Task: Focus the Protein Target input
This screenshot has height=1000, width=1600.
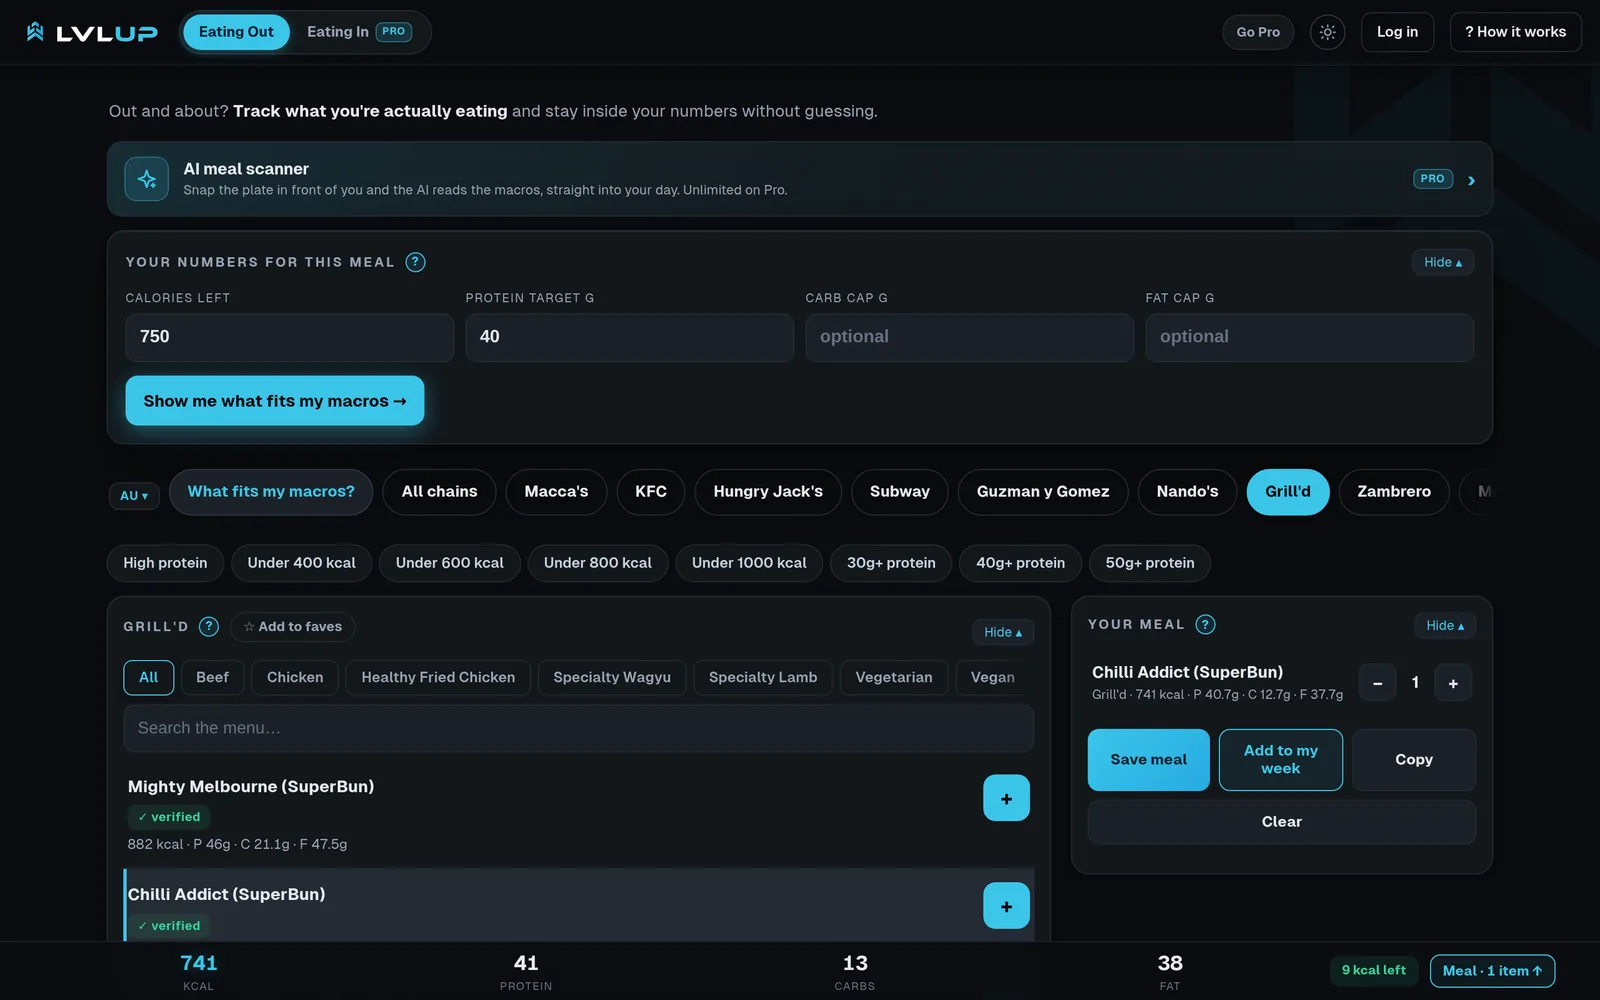Action: 630,337
